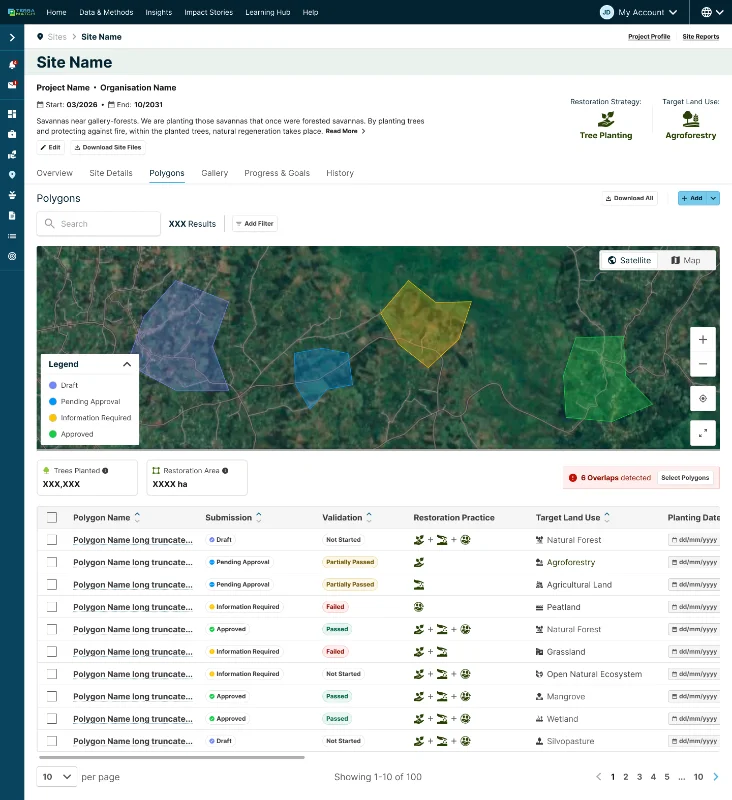Zoom out on the map with minus
This screenshot has height=800, width=732.
[x=702, y=364]
